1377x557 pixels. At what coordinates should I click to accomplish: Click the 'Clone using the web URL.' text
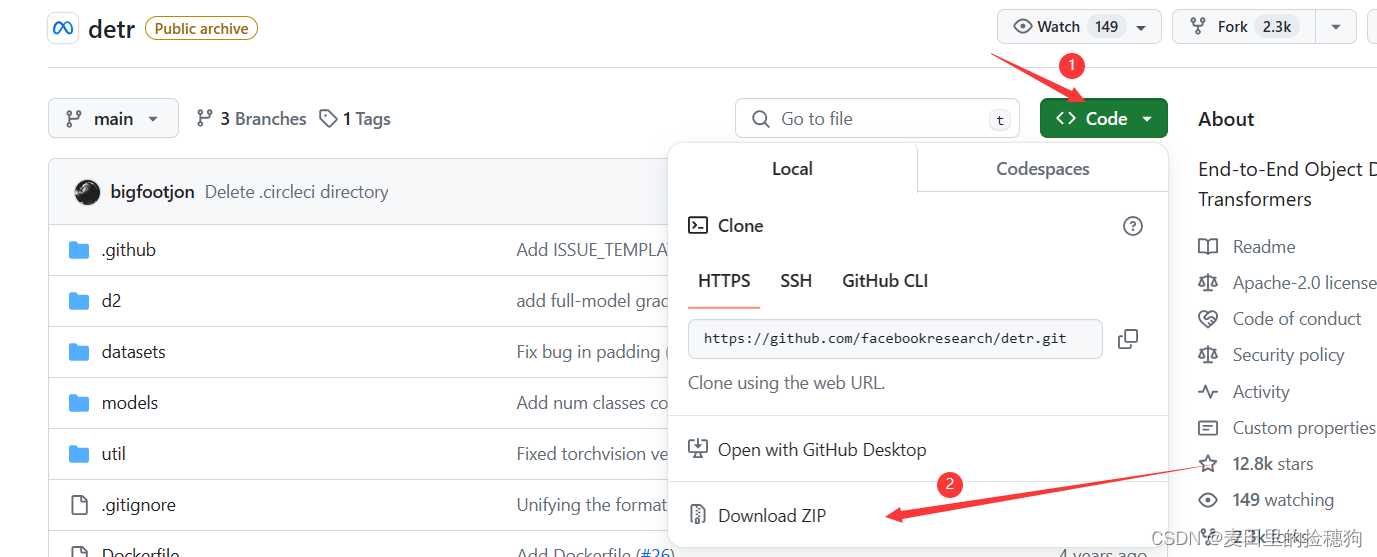coord(786,383)
